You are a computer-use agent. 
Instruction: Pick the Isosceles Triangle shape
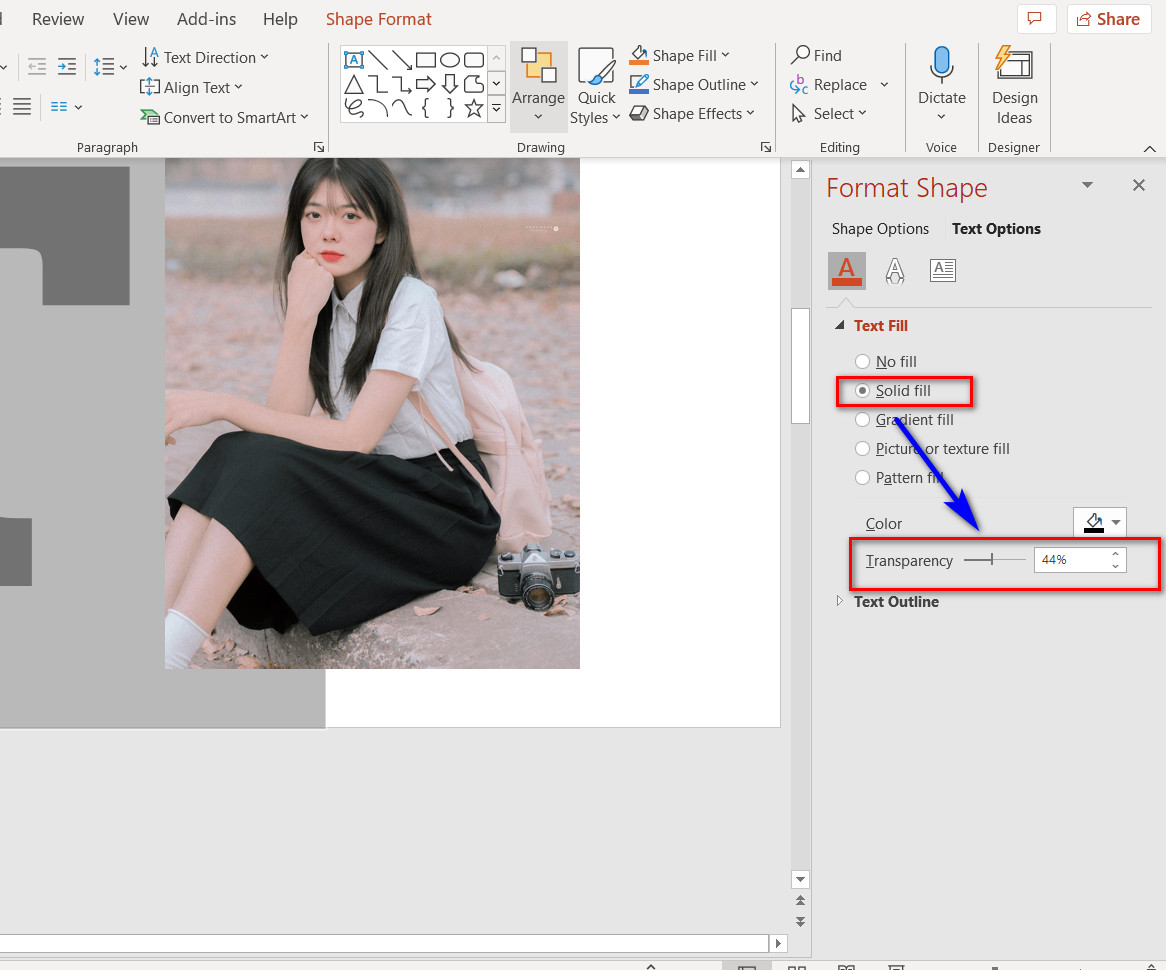click(354, 84)
